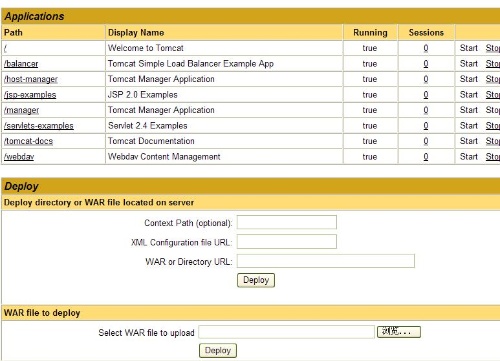The width and height of the screenshot is (500, 361).
Task: Open the /manager application link
Action: 21,110
